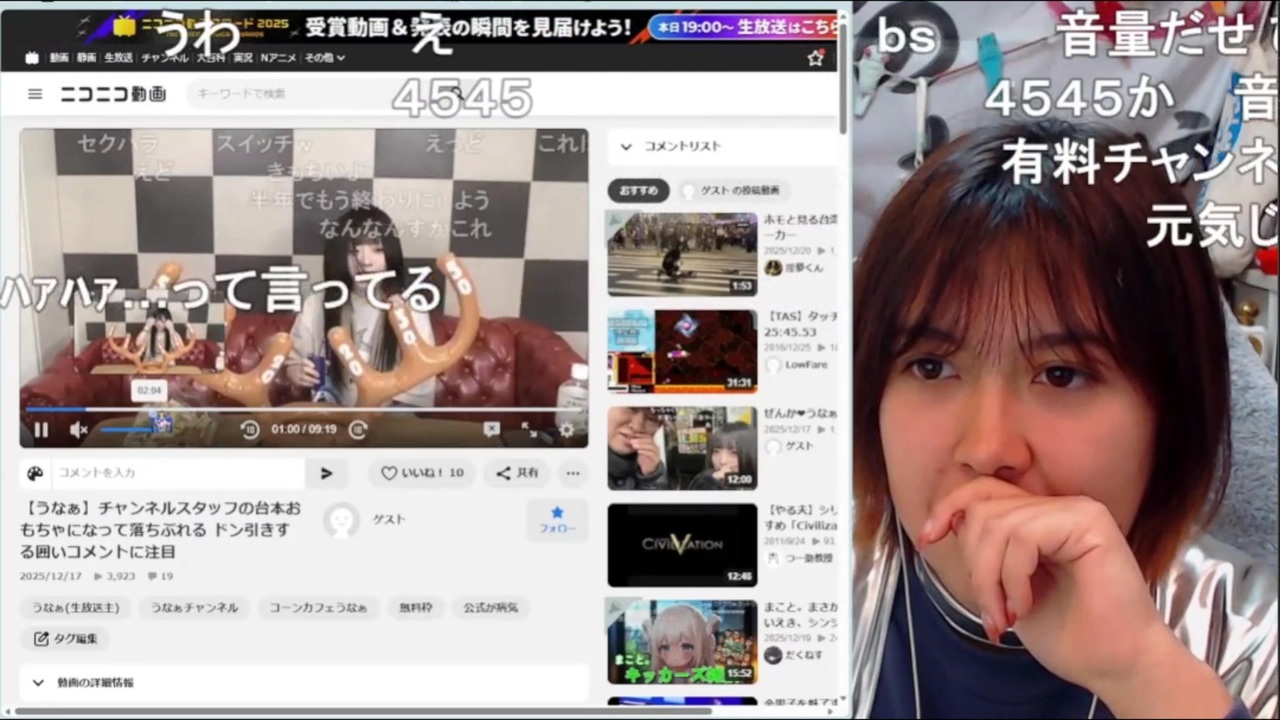This screenshot has width=1280, height=720.
Task: Click the タグ編集 button
Action: [66, 638]
